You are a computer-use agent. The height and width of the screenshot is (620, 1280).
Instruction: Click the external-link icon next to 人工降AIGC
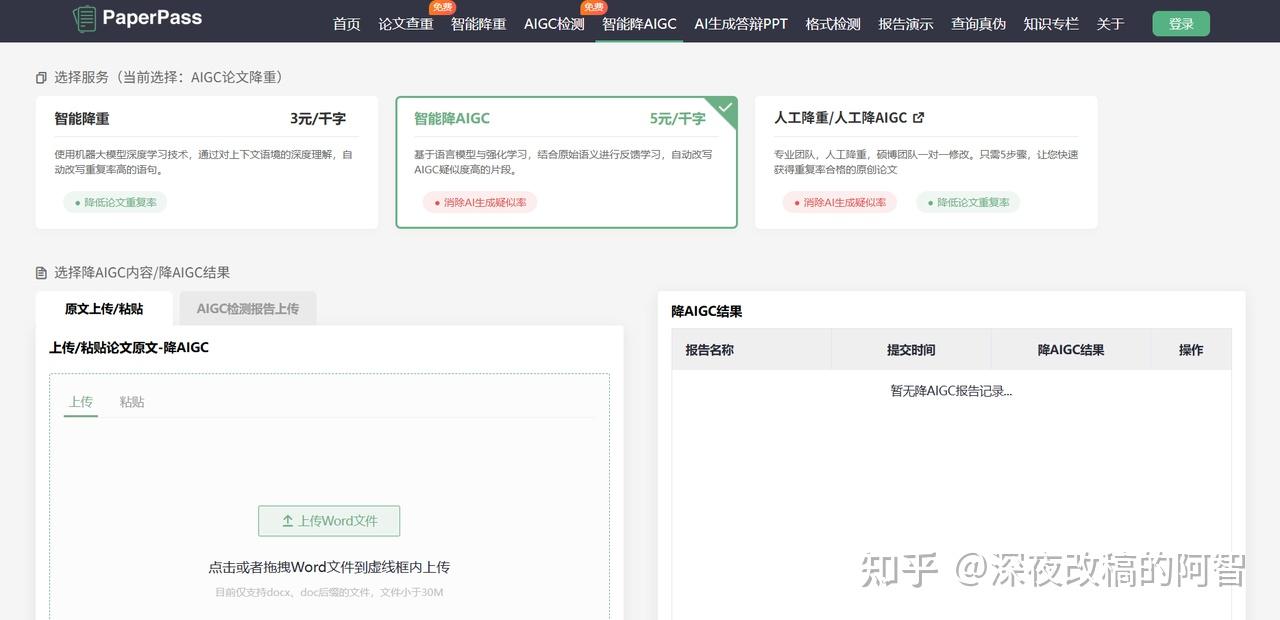tap(919, 118)
